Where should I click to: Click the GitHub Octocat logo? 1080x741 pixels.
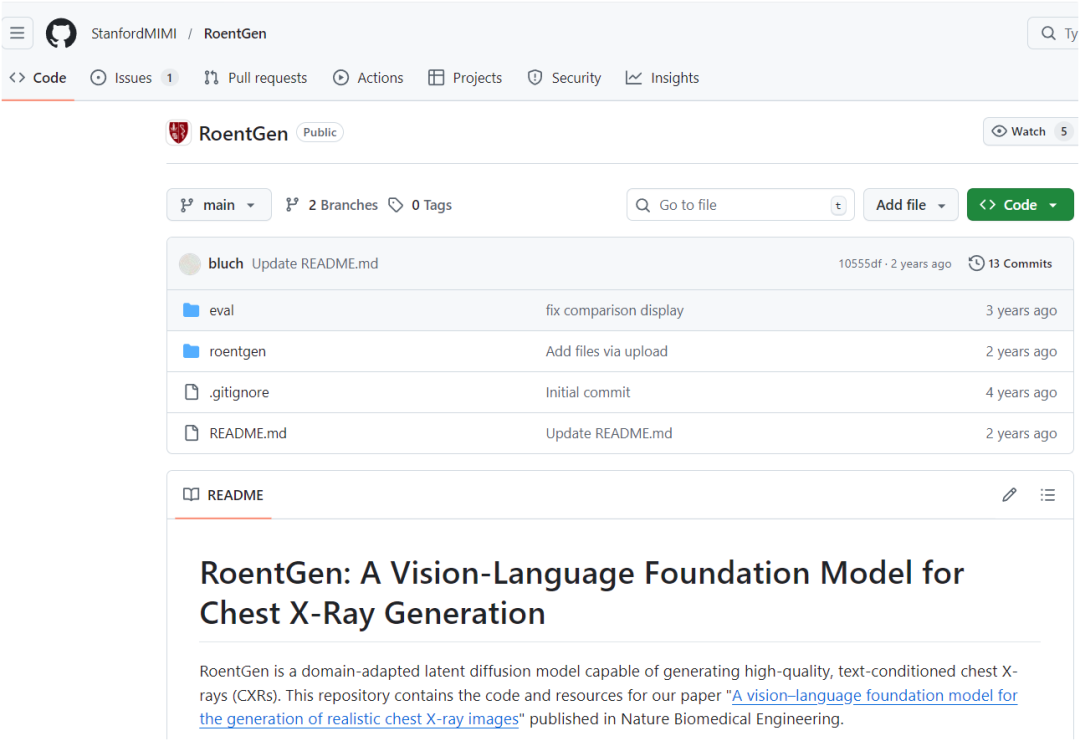[61, 33]
